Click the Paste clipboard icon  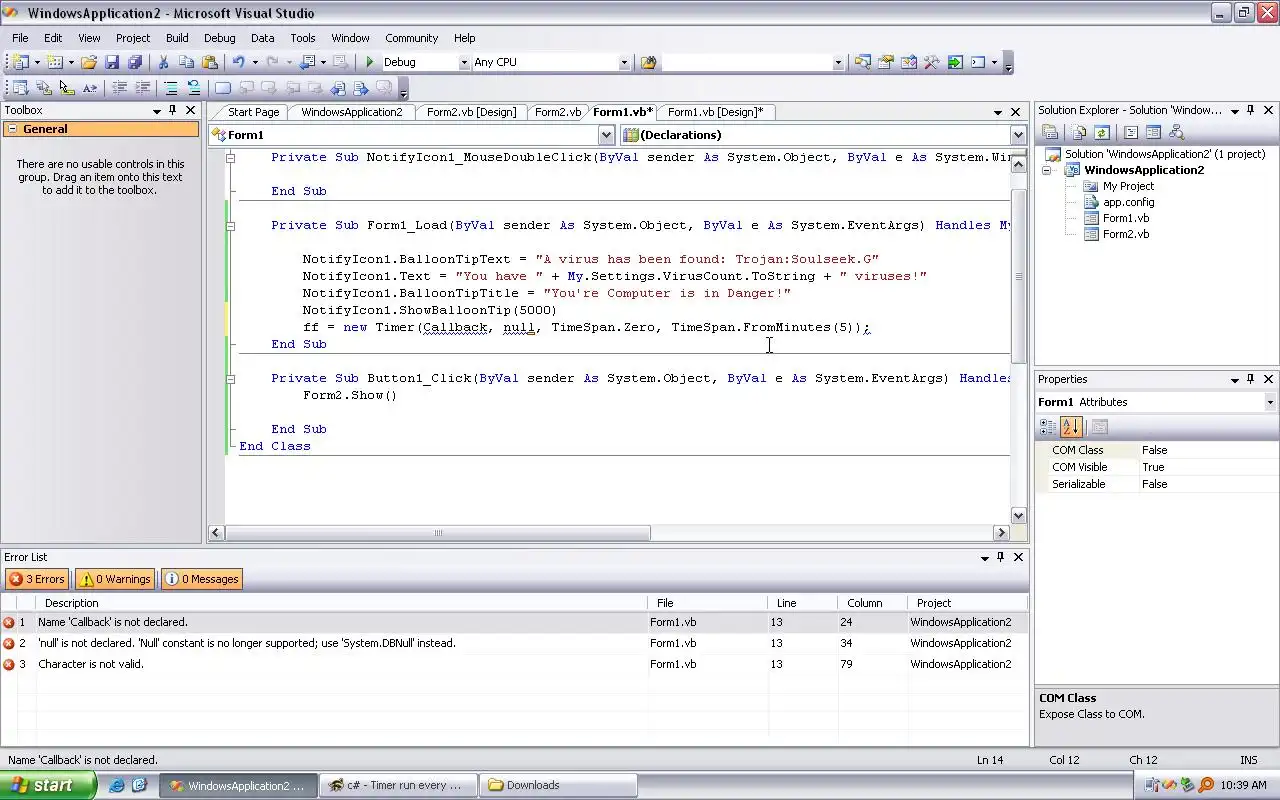pos(209,62)
